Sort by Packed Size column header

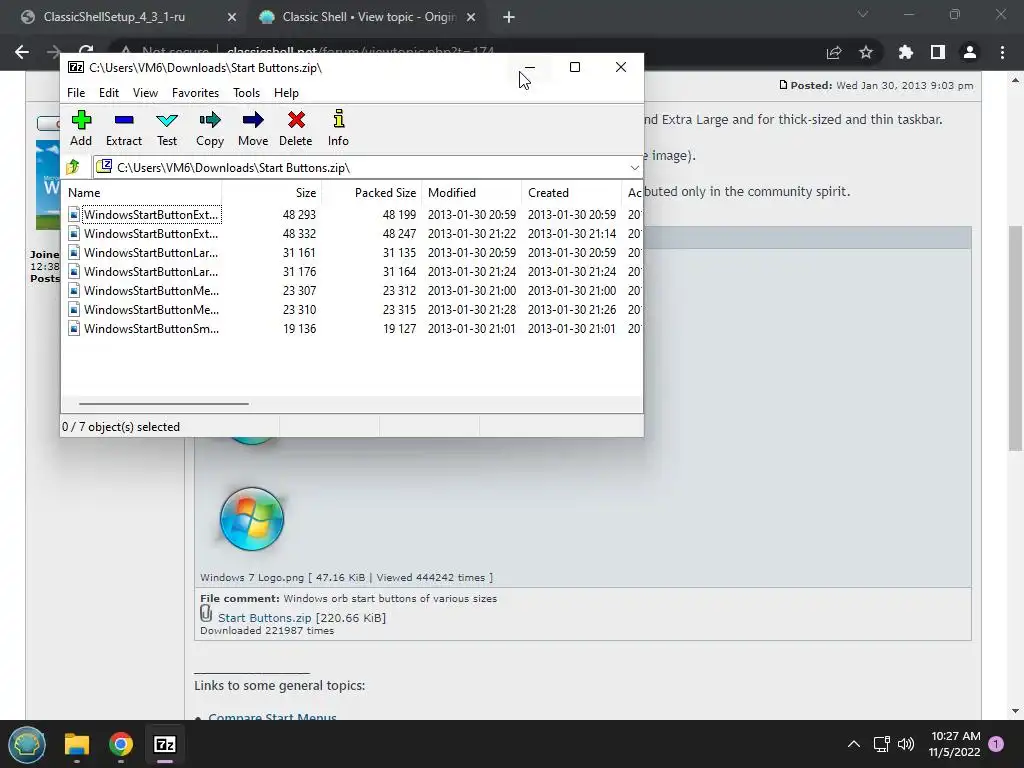point(372,193)
